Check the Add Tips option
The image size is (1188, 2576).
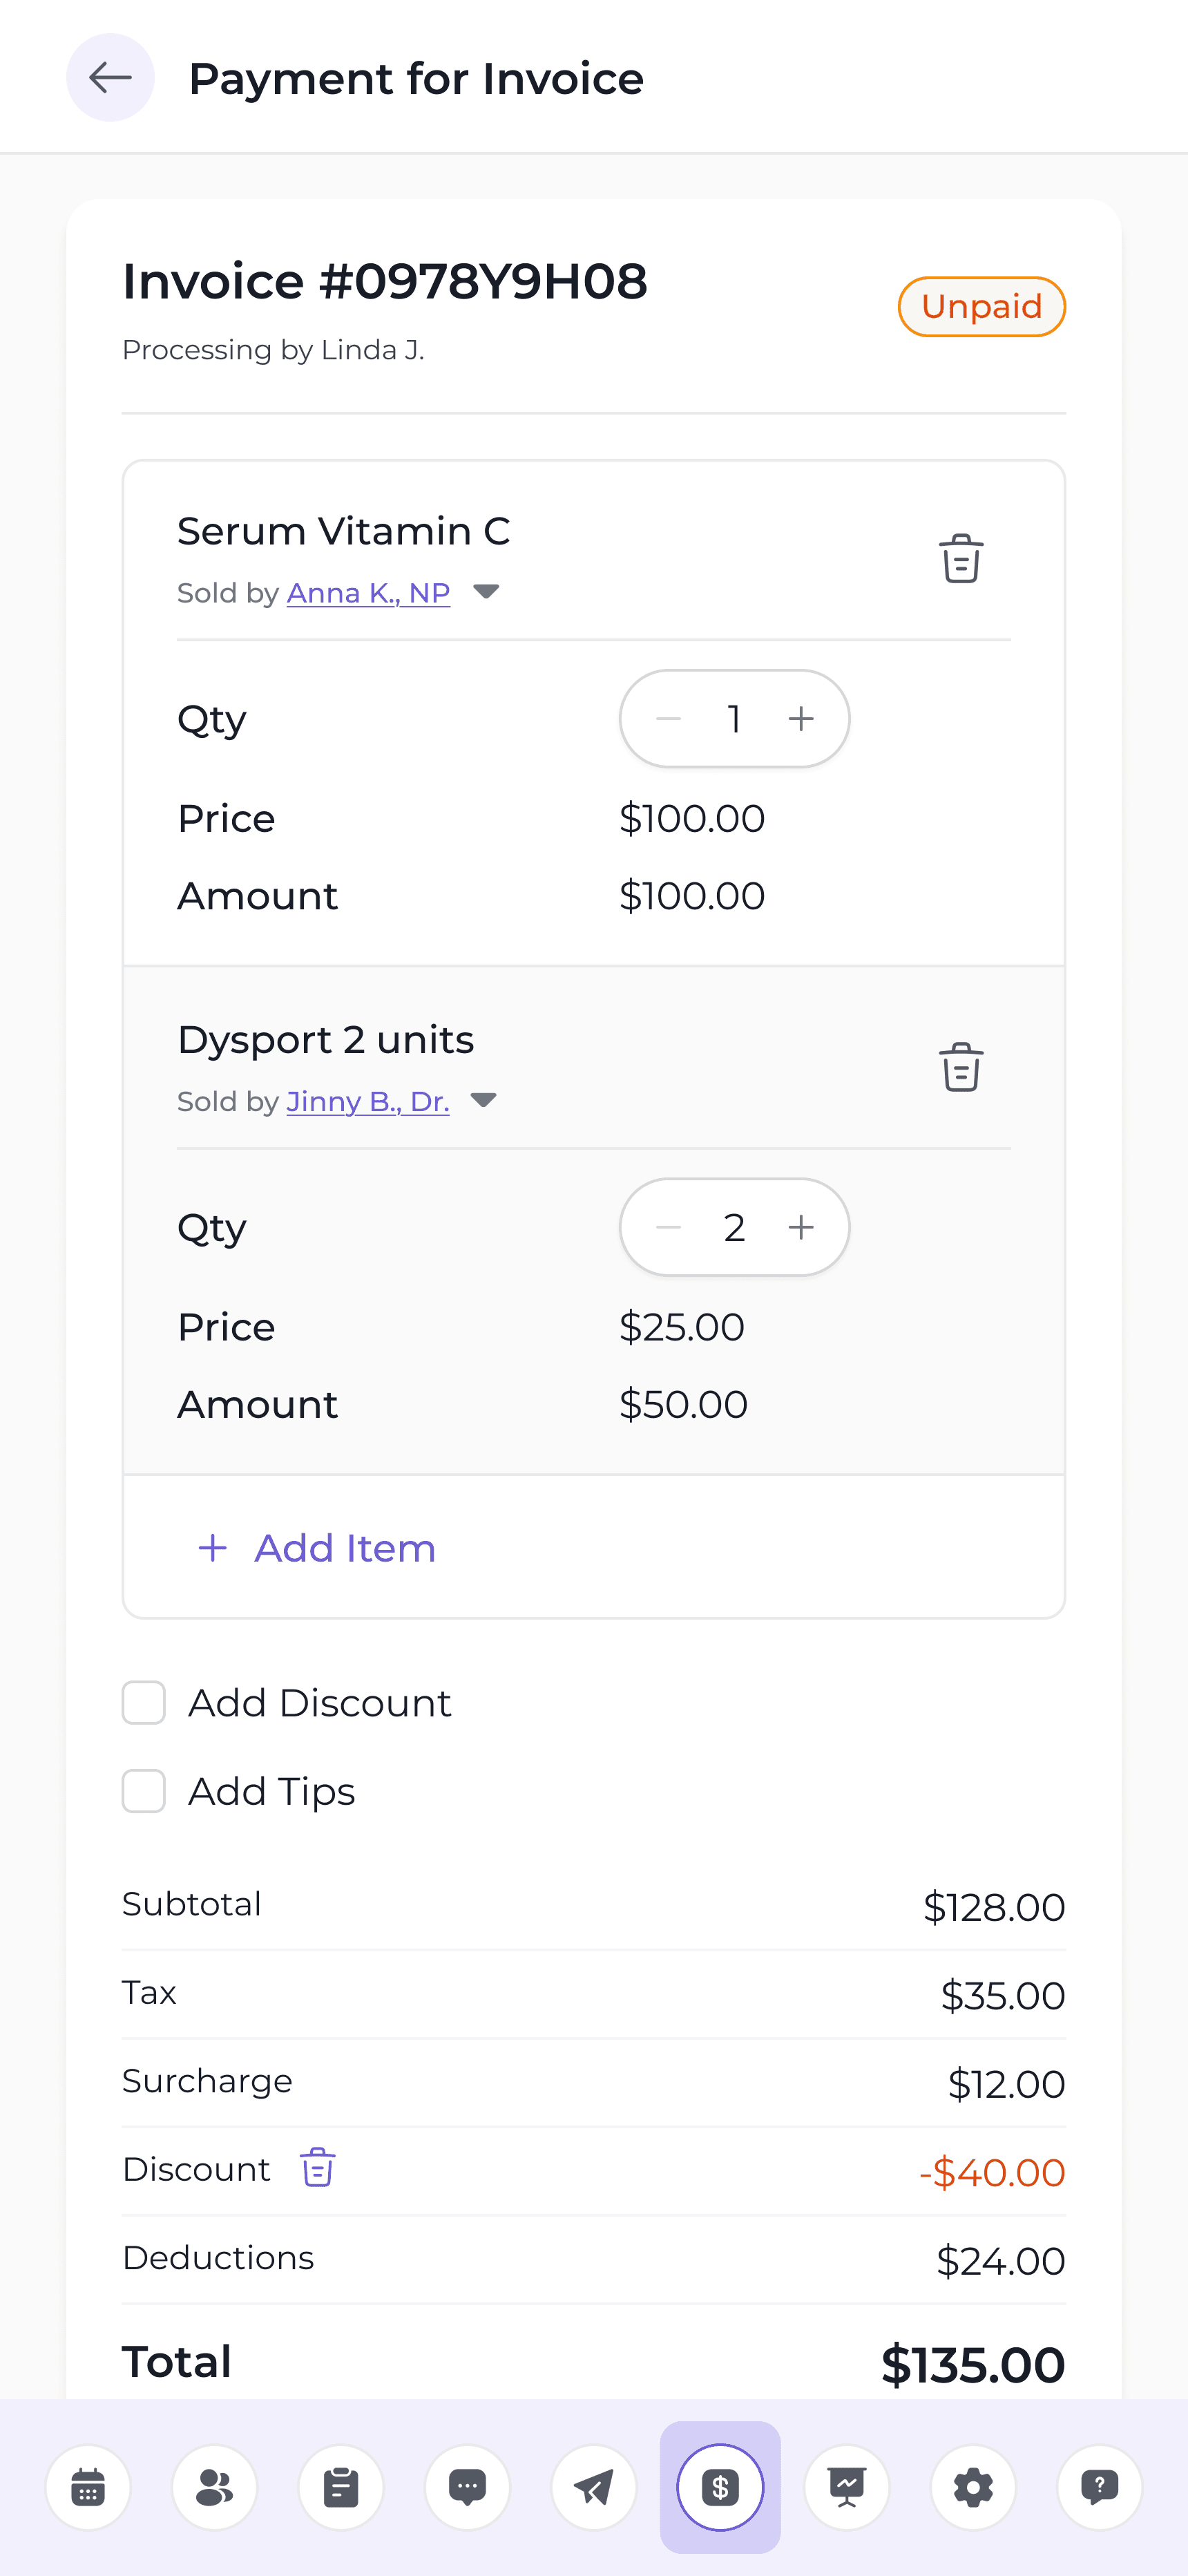(x=143, y=1791)
